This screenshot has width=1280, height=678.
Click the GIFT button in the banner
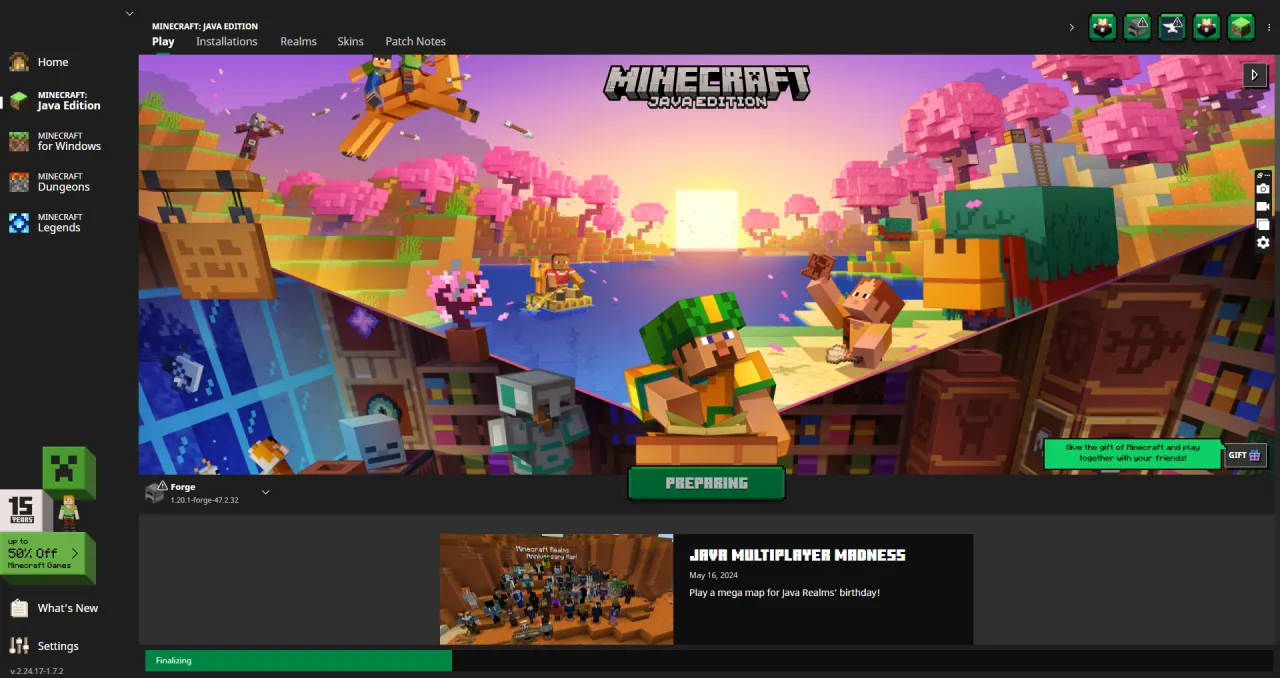[1245, 455]
